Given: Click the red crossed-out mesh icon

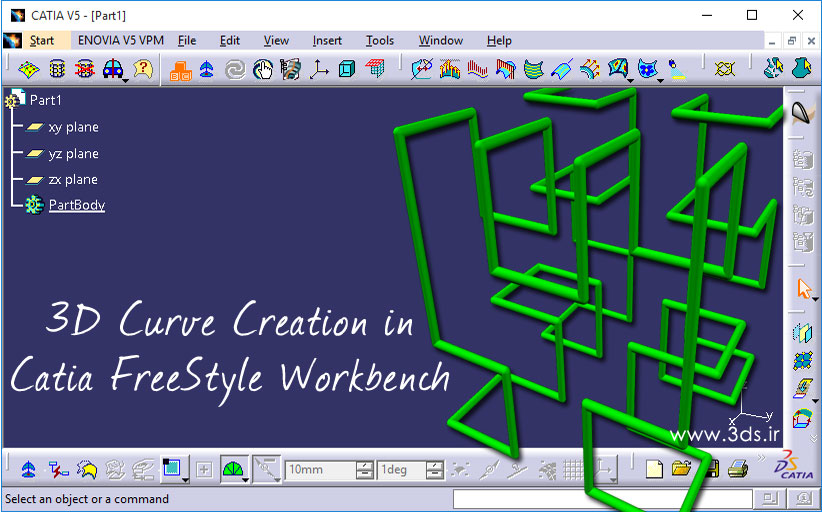Looking at the screenshot, I should click(85, 69).
